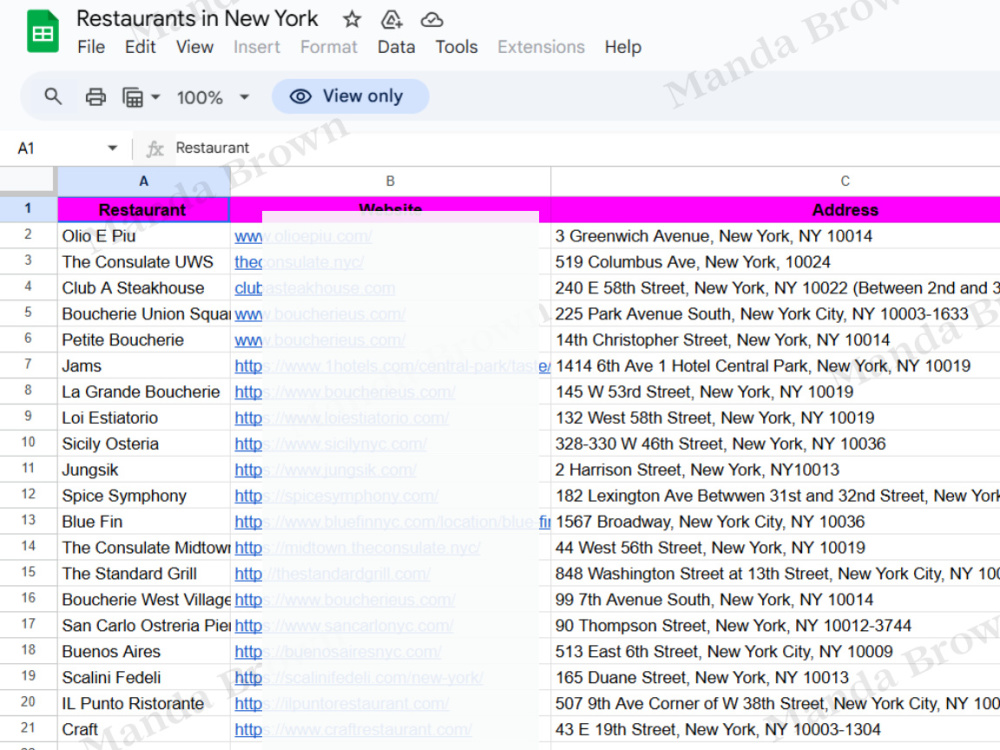Expand the filter views dropdown arrow
The width and height of the screenshot is (1000, 750).
[155, 98]
